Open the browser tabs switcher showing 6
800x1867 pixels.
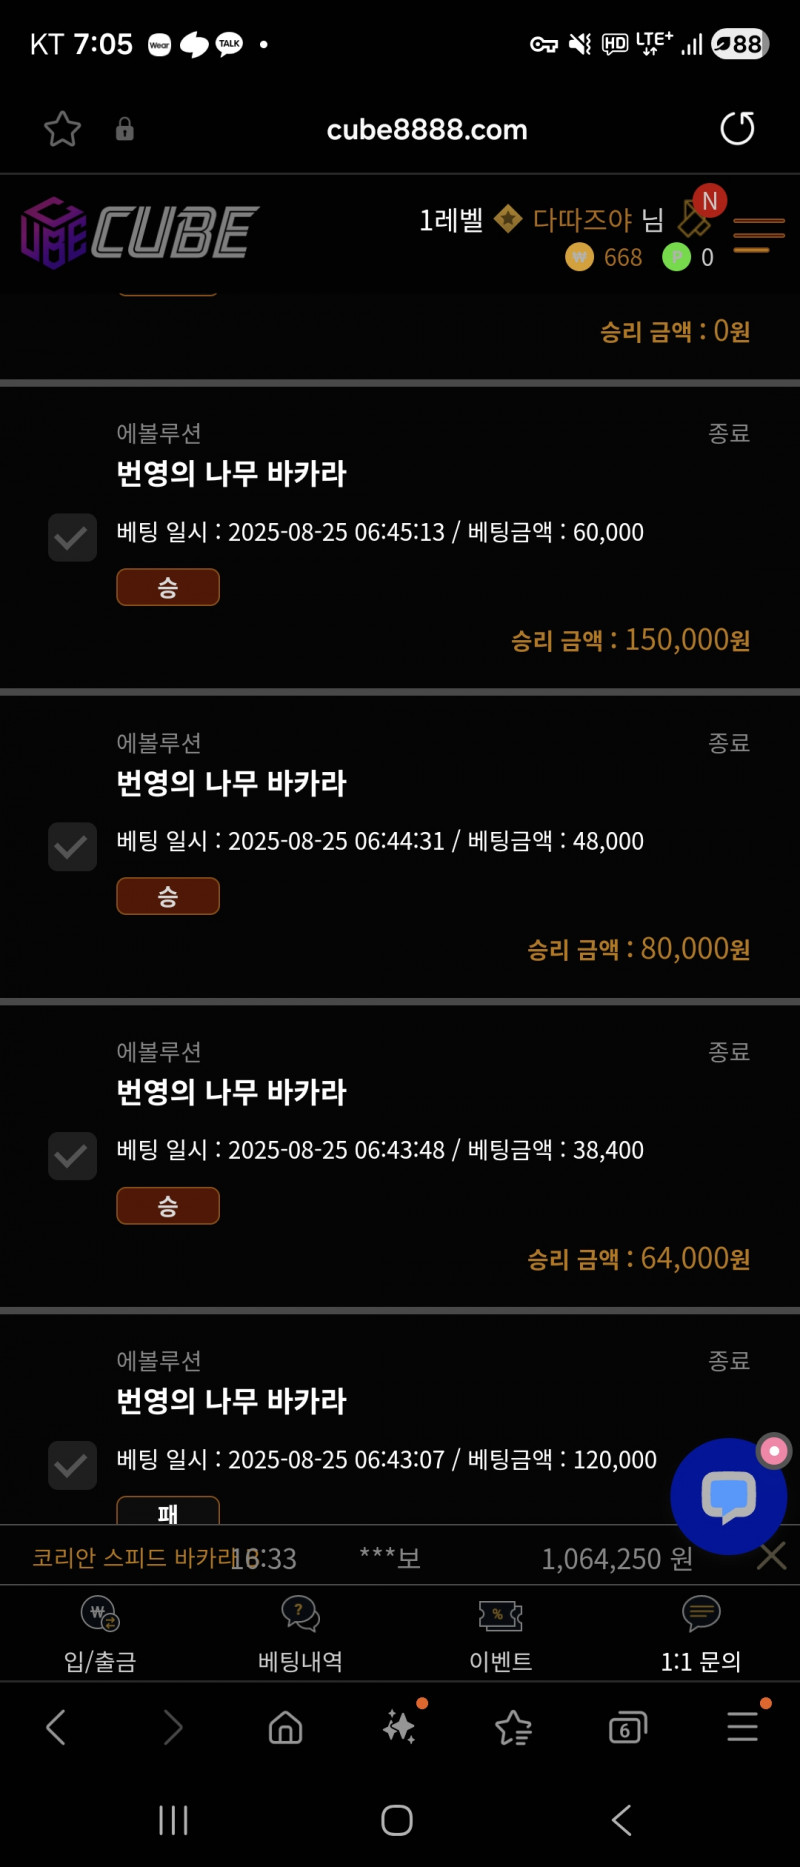click(x=627, y=1727)
